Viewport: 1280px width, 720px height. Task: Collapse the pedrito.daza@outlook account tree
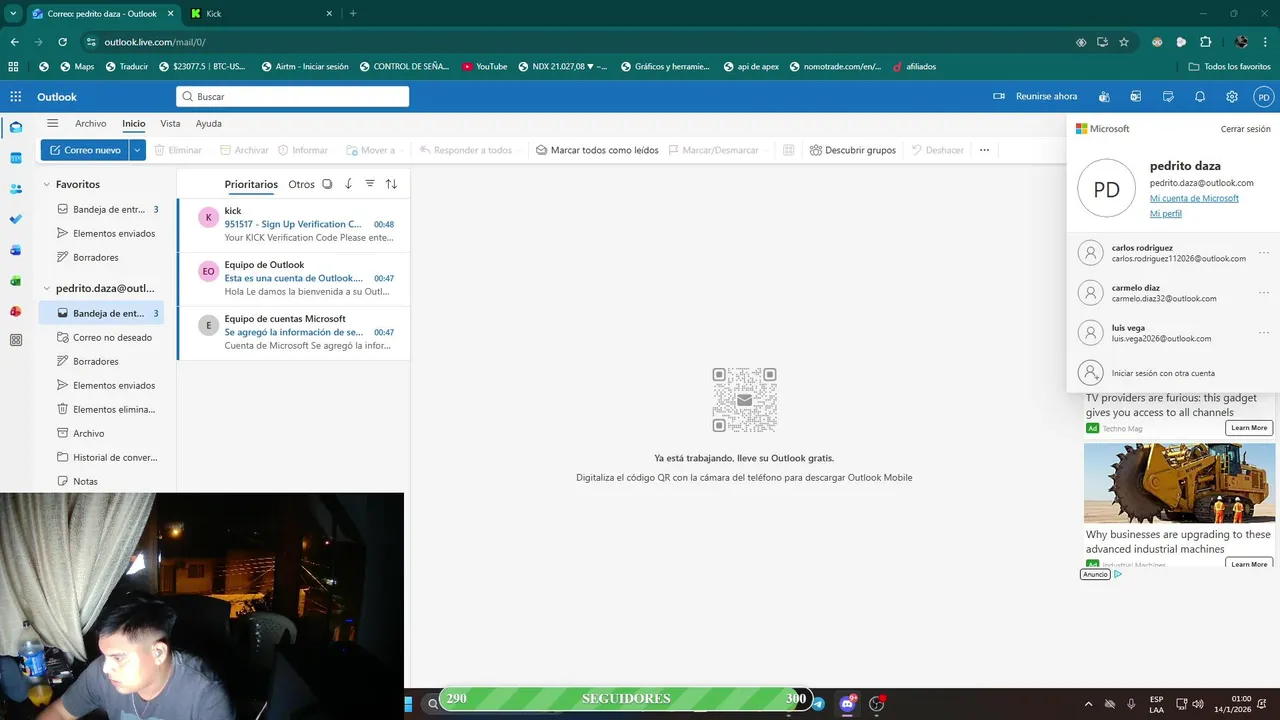[x=46, y=288]
